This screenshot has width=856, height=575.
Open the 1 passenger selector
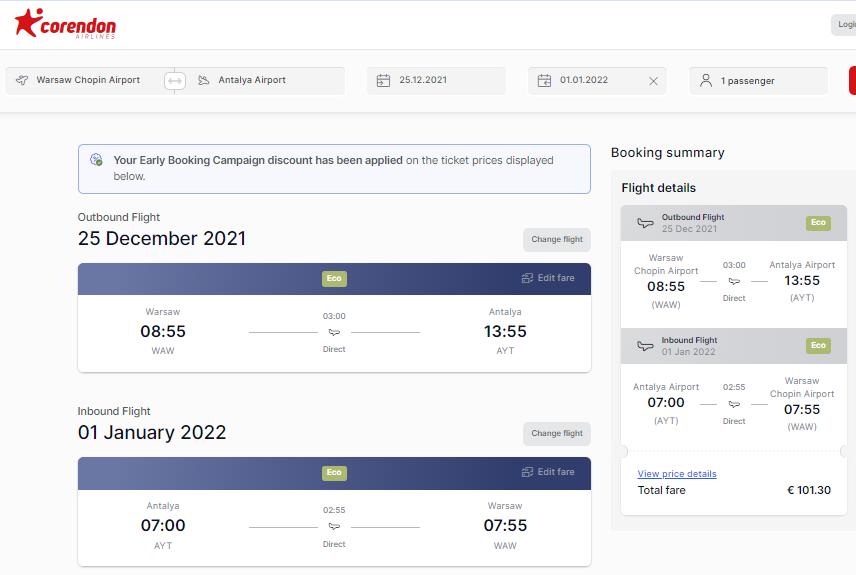(x=758, y=81)
